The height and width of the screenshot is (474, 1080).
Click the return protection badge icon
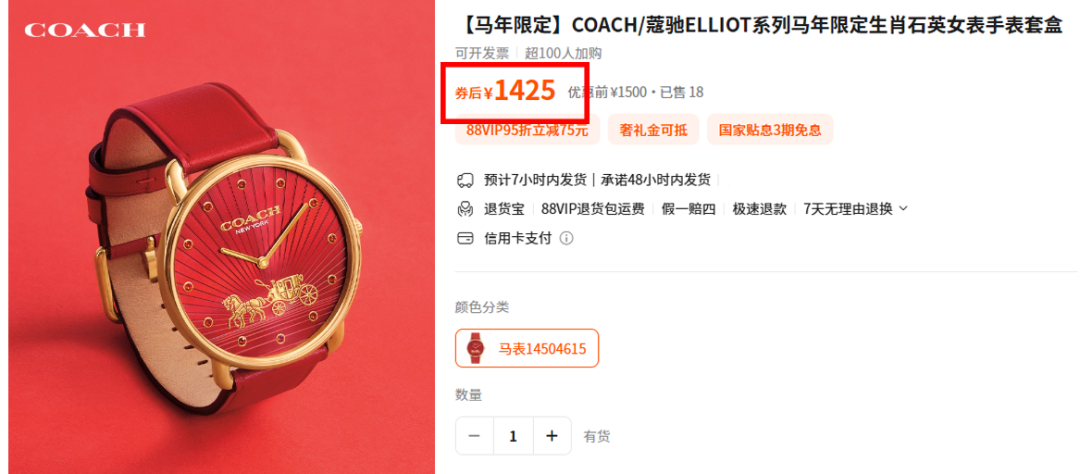[466, 209]
